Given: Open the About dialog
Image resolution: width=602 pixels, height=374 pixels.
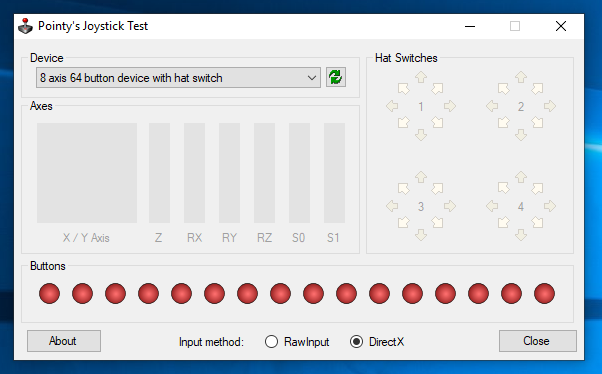Looking at the screenshot, I should point(64,341).
